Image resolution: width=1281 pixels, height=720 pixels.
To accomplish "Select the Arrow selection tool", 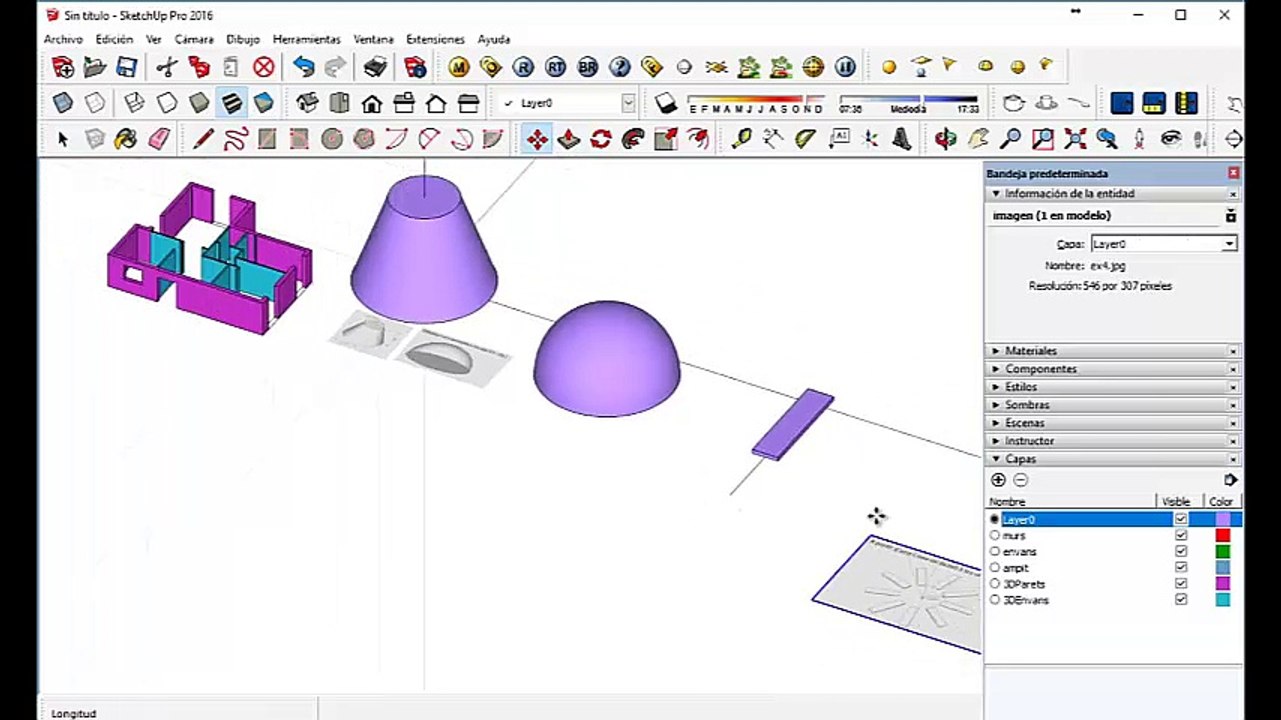I will pyautogui.click(x=62, y=139).
